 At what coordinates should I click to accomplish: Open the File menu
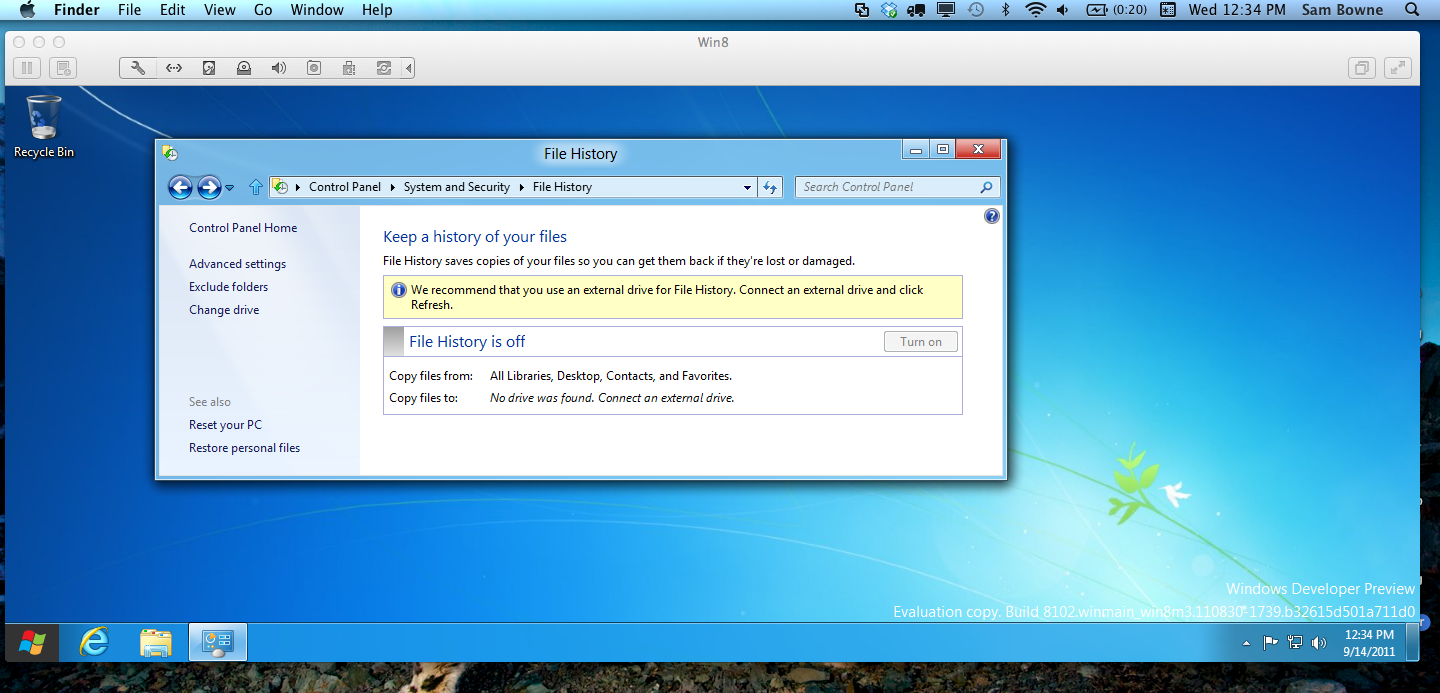129,10
